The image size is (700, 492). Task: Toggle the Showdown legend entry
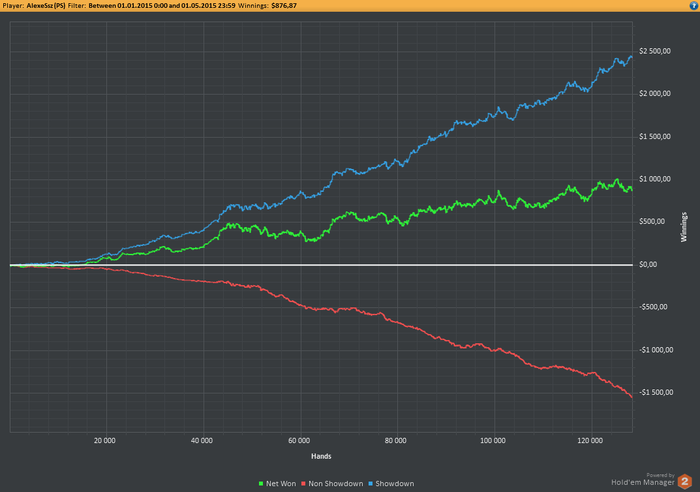(391, 484)
